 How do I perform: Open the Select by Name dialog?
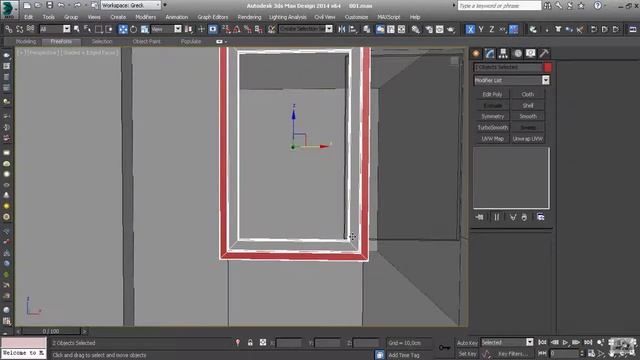click(x=87, y=29)
